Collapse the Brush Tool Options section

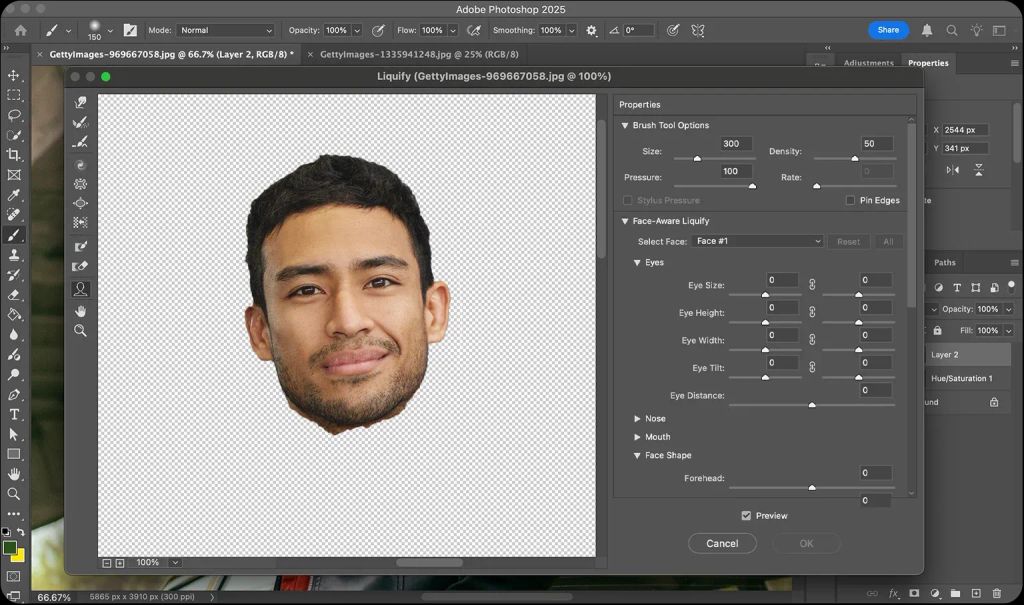(625, 126)
